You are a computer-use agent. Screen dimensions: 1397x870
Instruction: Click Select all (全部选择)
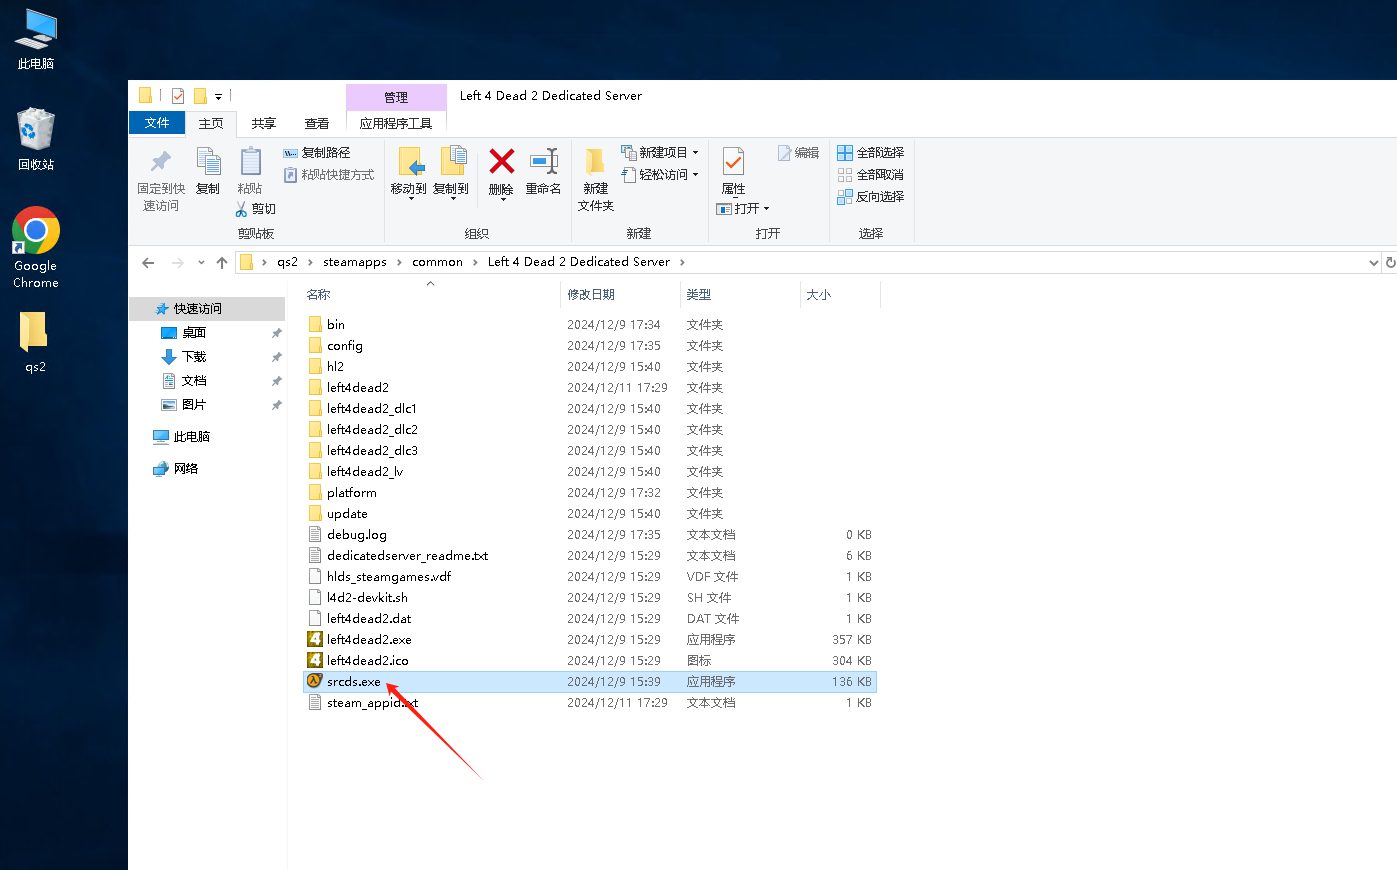coord(871,153)
